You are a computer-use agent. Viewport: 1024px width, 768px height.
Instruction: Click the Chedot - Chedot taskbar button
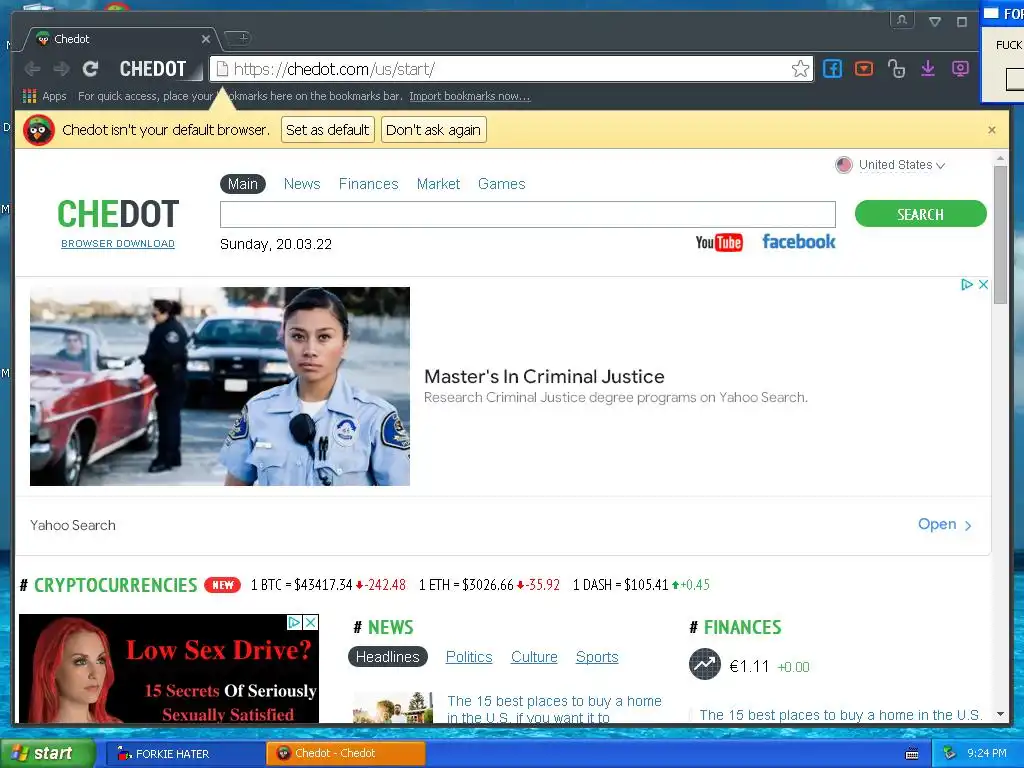pyautogui.click(x=345, y=754)
